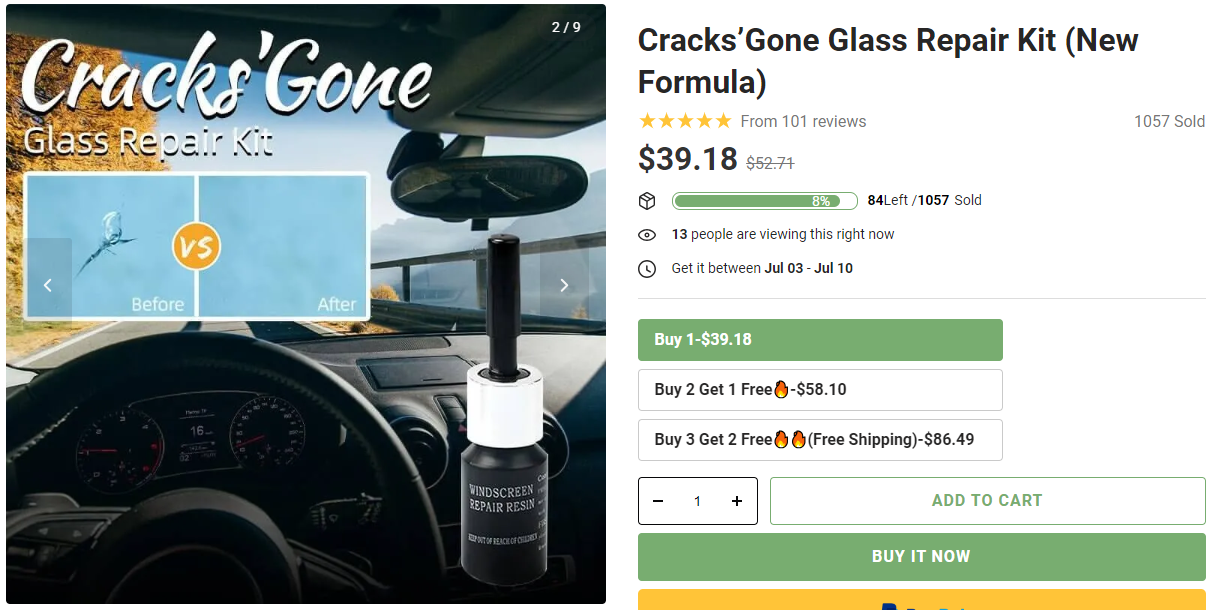1210x610 pixels.
Task: Click the five-star rating icons
Action: [x=685, y=121]
